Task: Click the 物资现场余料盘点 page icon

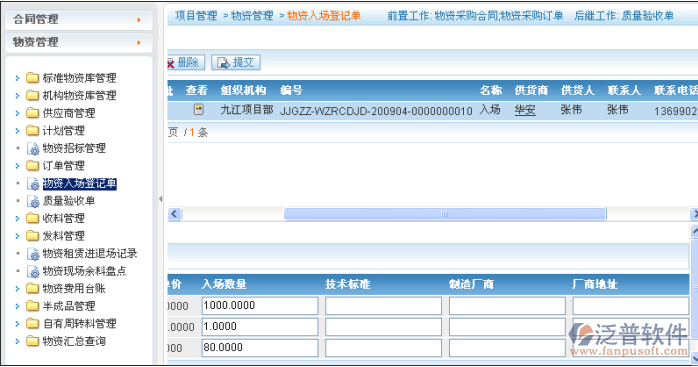Action: [x=33, y=271]
